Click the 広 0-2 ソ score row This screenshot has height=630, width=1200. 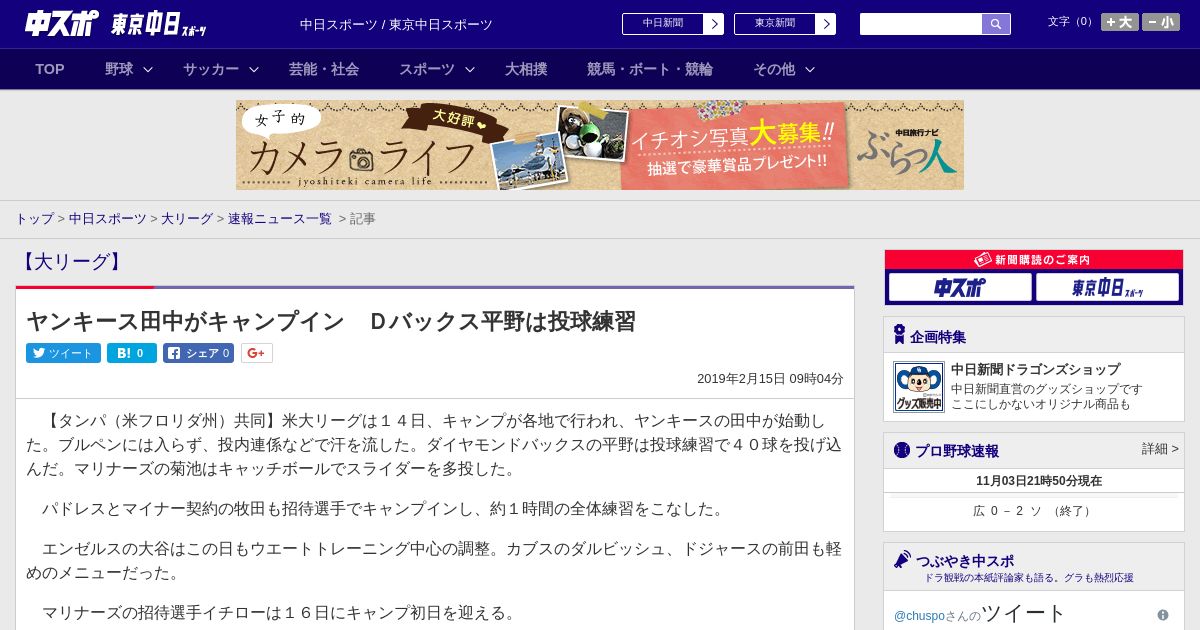pos(1034,511)
